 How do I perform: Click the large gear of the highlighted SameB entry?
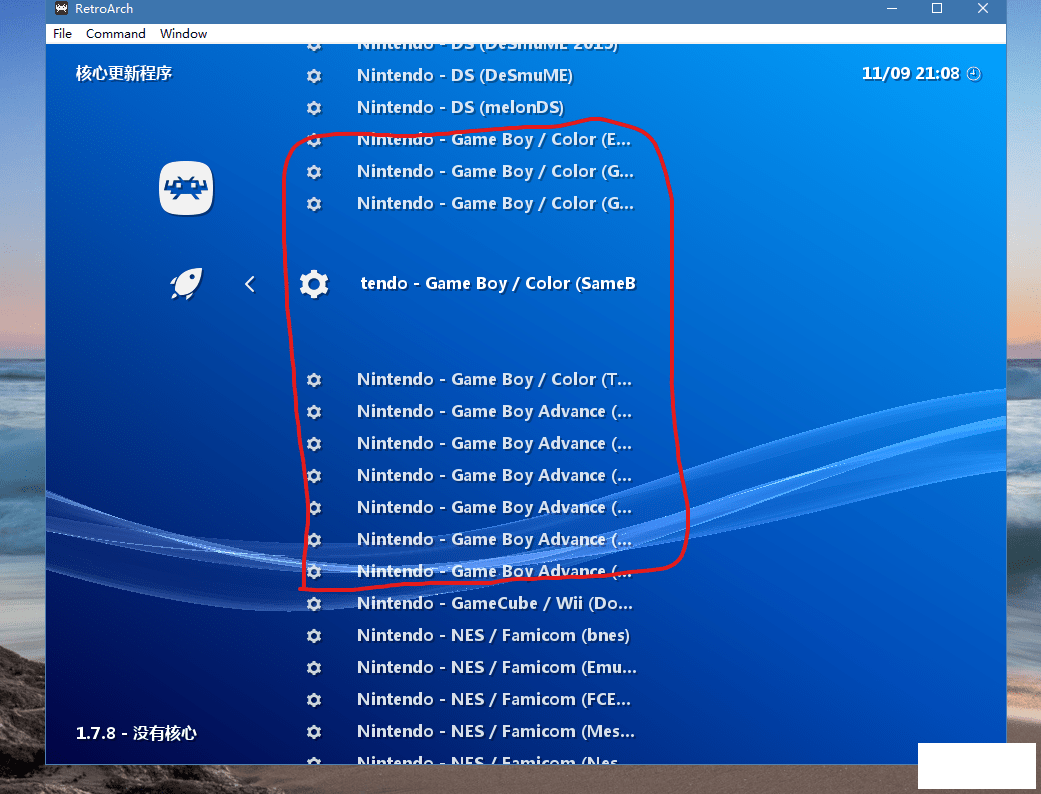[x=314, y=284]
